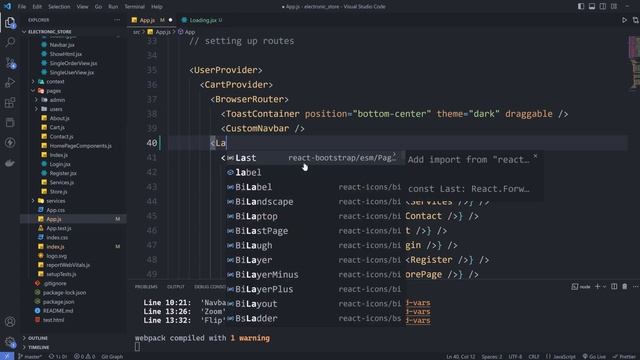Switch to the Output panel tab
This screenshot has width=640, height=360.
pos(176,287)
